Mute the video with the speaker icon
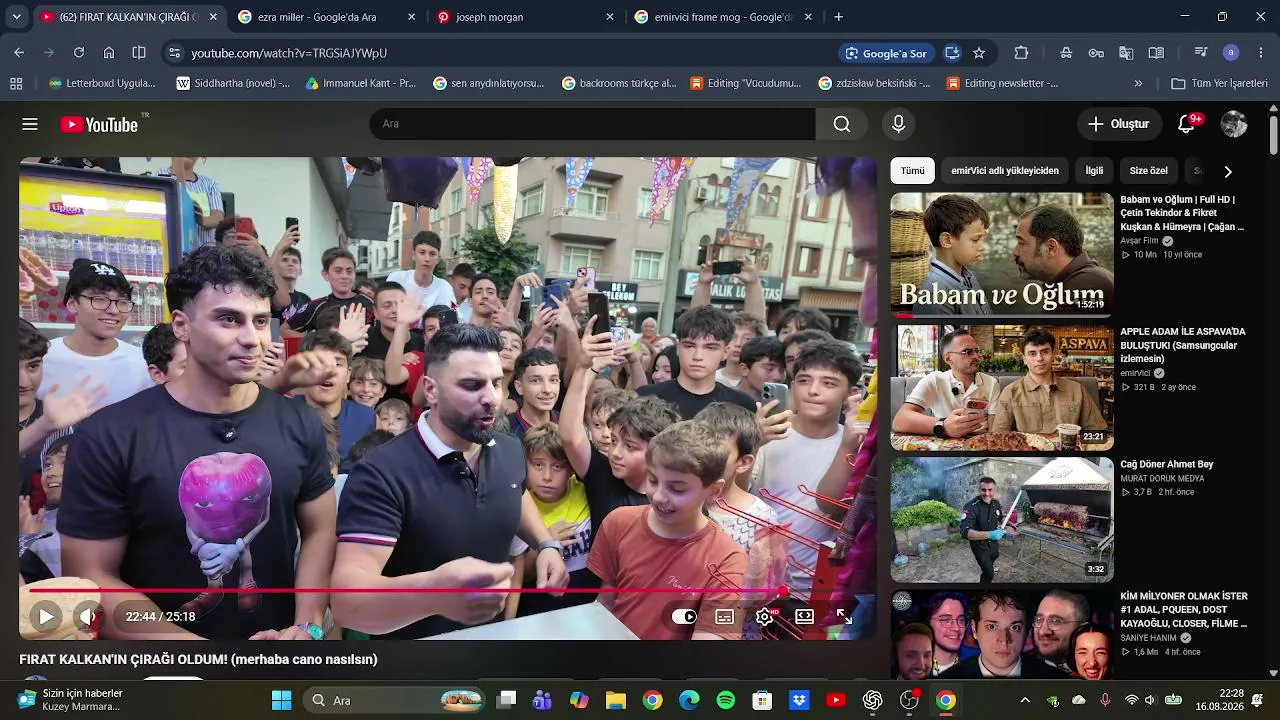Image resolution: width=1280 pixels, height=720 pixels. click(x=88, y=617)
